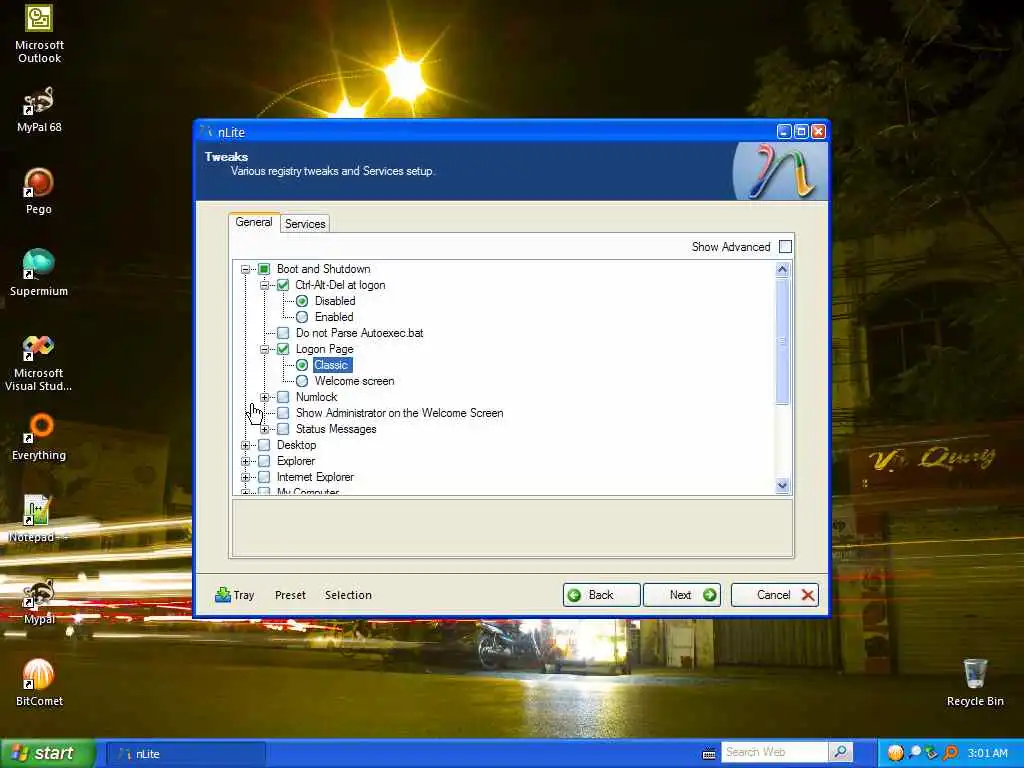Select the Pego desktop icon
1024x768 pixels.
[x=39, y=191]
